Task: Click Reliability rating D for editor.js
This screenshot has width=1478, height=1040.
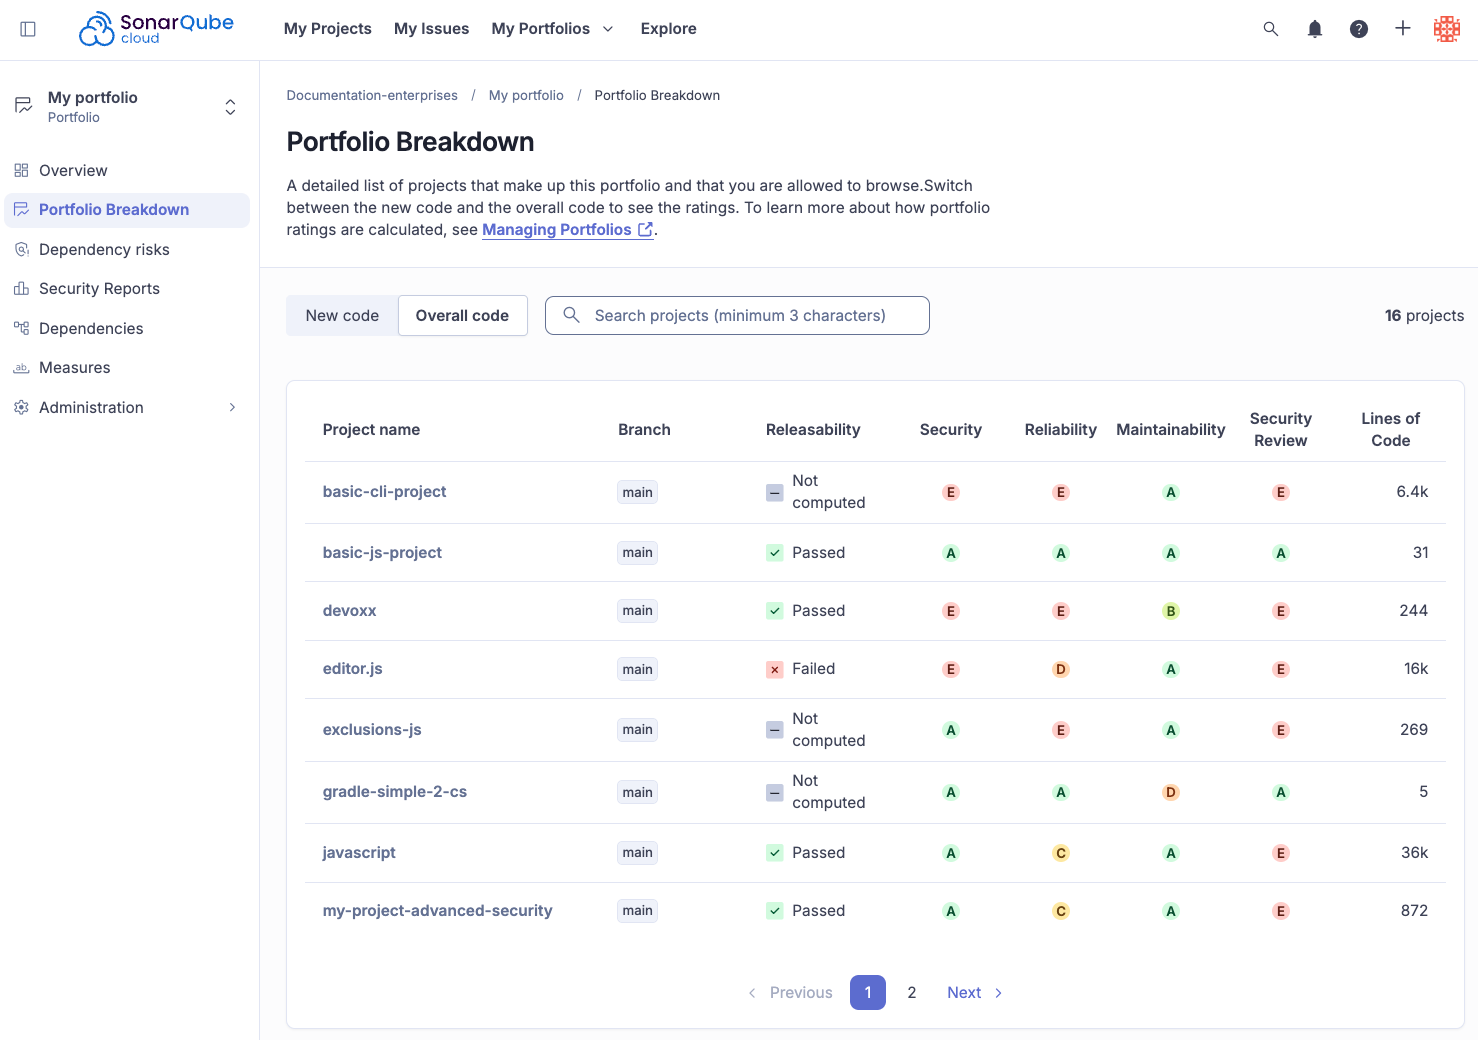Action: point(1061,670)
